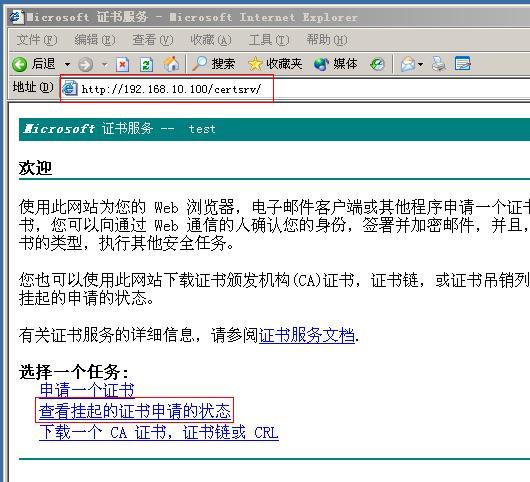Click the Print printer icon
The image size is (530, 482).
(x=439, y=64)
